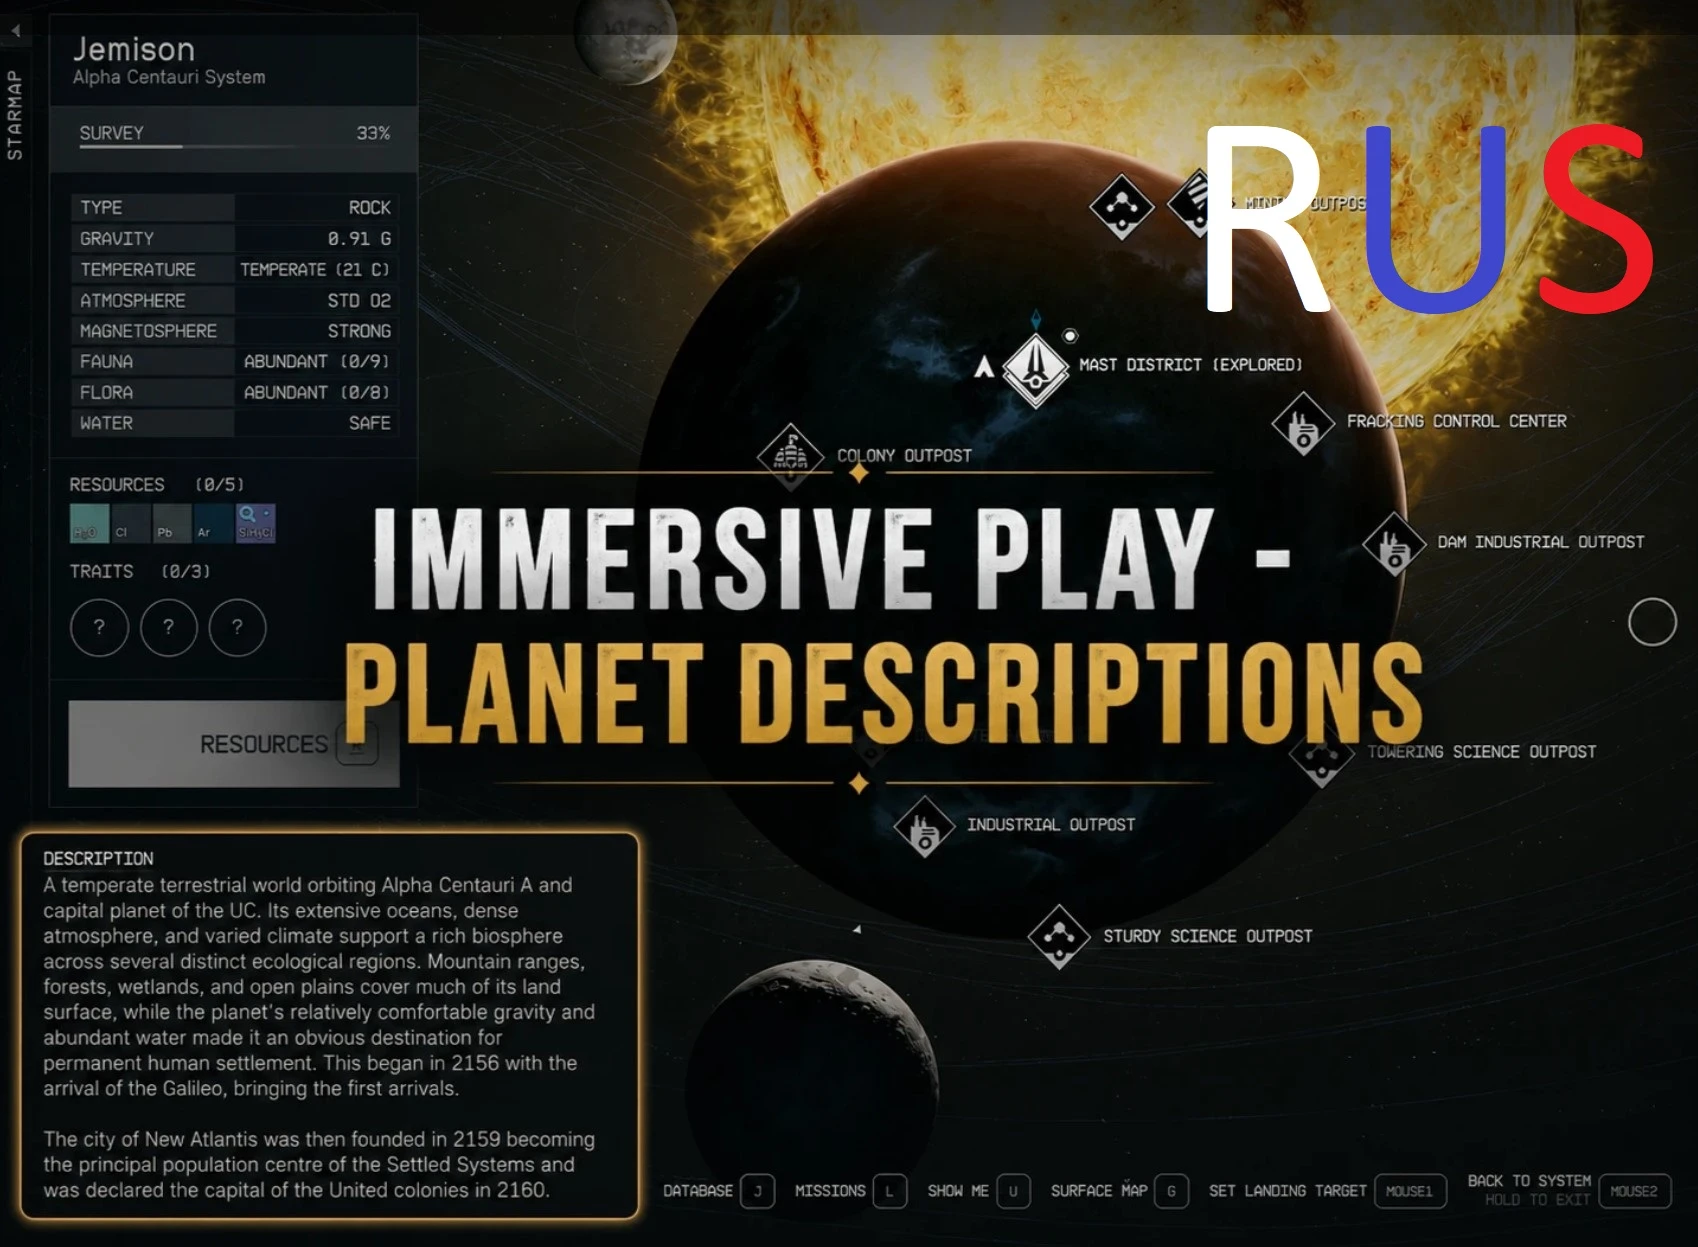Open the Surface Map G button
The width and height of the screenshot is (1698, 1247).
pyautogui.click(x=1171, y=1191)
